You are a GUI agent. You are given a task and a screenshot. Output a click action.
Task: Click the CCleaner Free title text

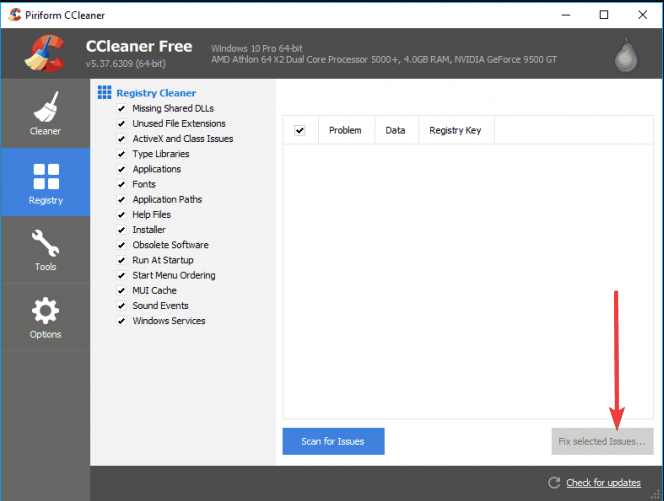(139, 46)
